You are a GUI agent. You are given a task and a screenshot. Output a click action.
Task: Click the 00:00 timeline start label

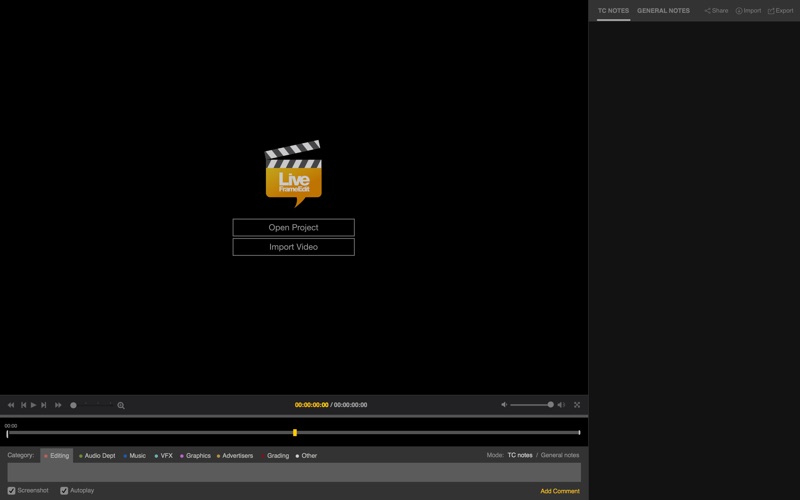(x=11, y=426)
